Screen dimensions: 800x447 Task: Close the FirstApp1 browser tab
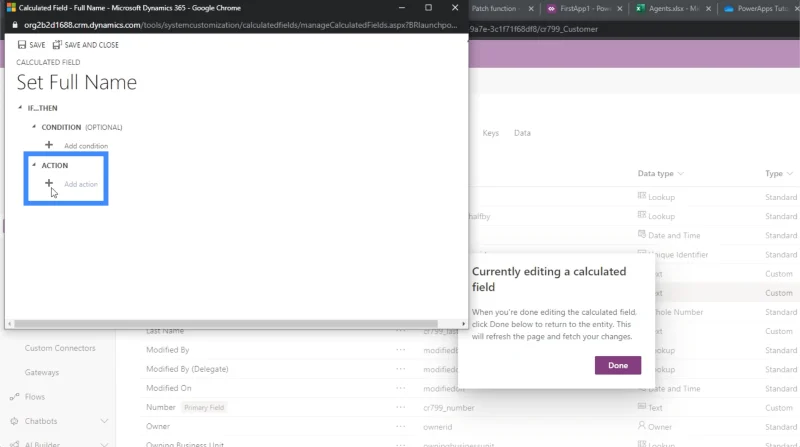tap(619, 9)
